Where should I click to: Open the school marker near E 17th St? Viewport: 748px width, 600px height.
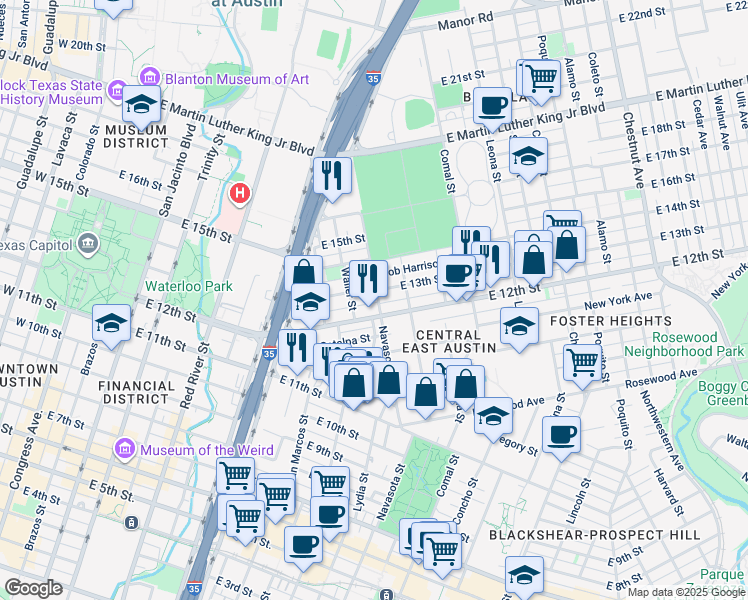point(528,155)
